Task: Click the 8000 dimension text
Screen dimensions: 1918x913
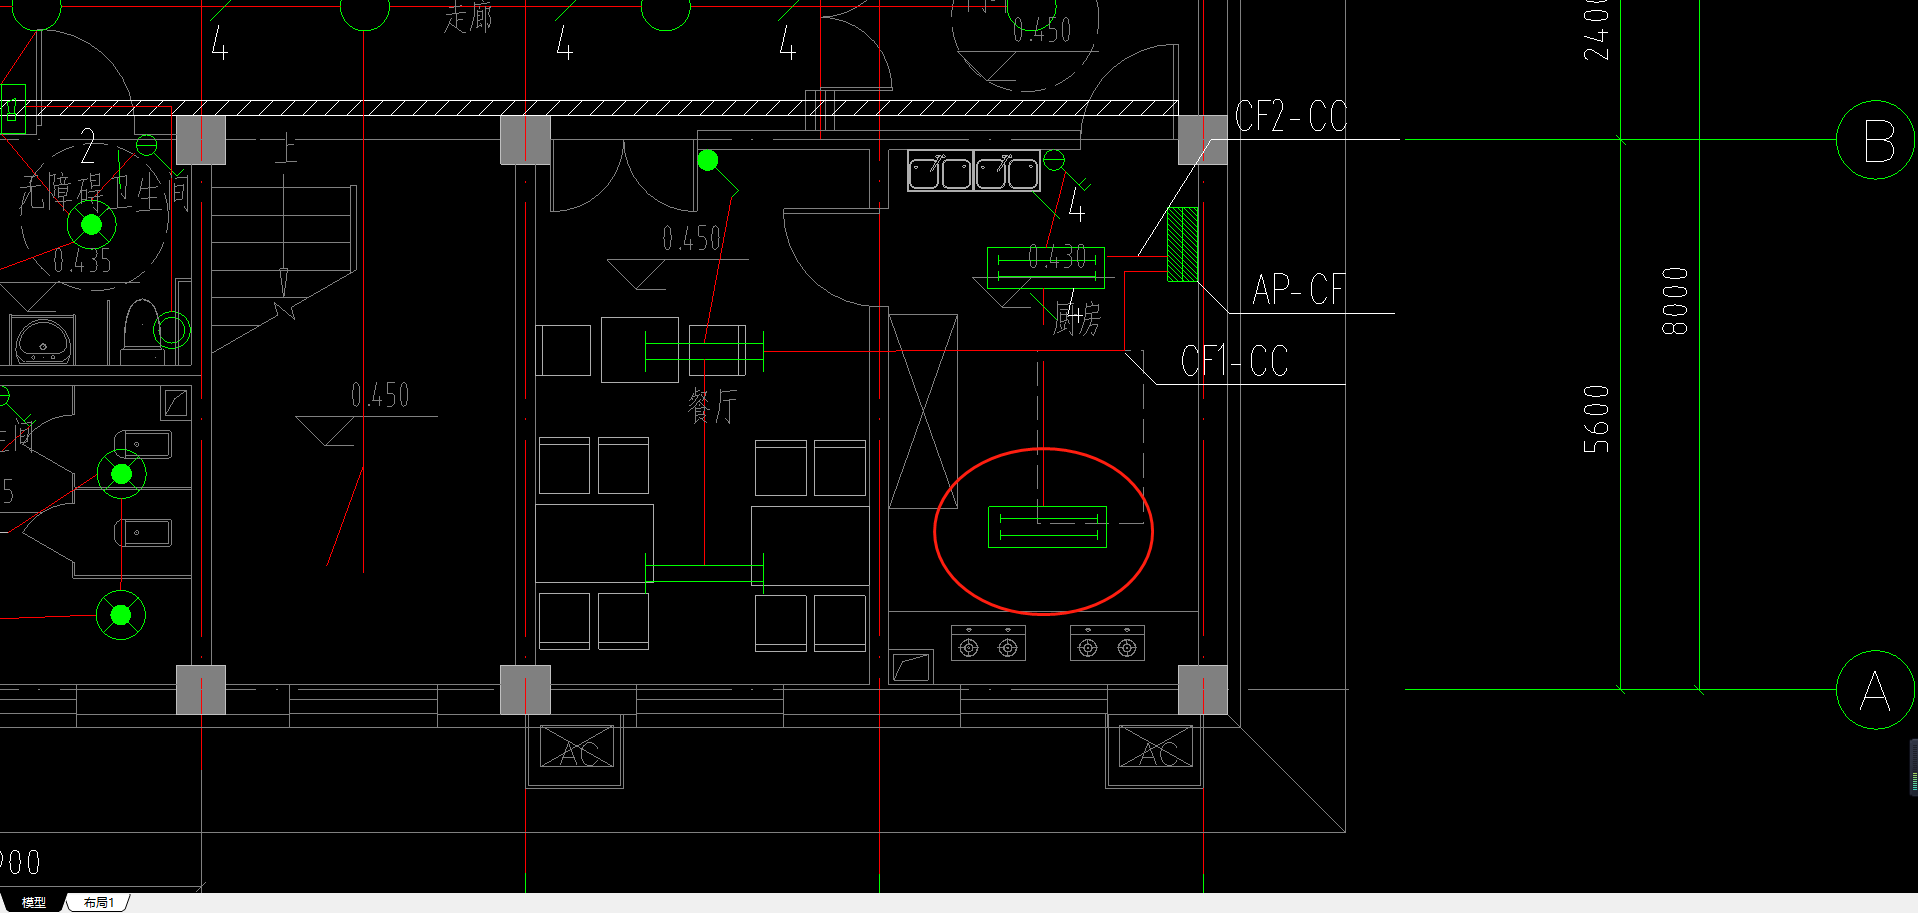Action: [1675, 301]
